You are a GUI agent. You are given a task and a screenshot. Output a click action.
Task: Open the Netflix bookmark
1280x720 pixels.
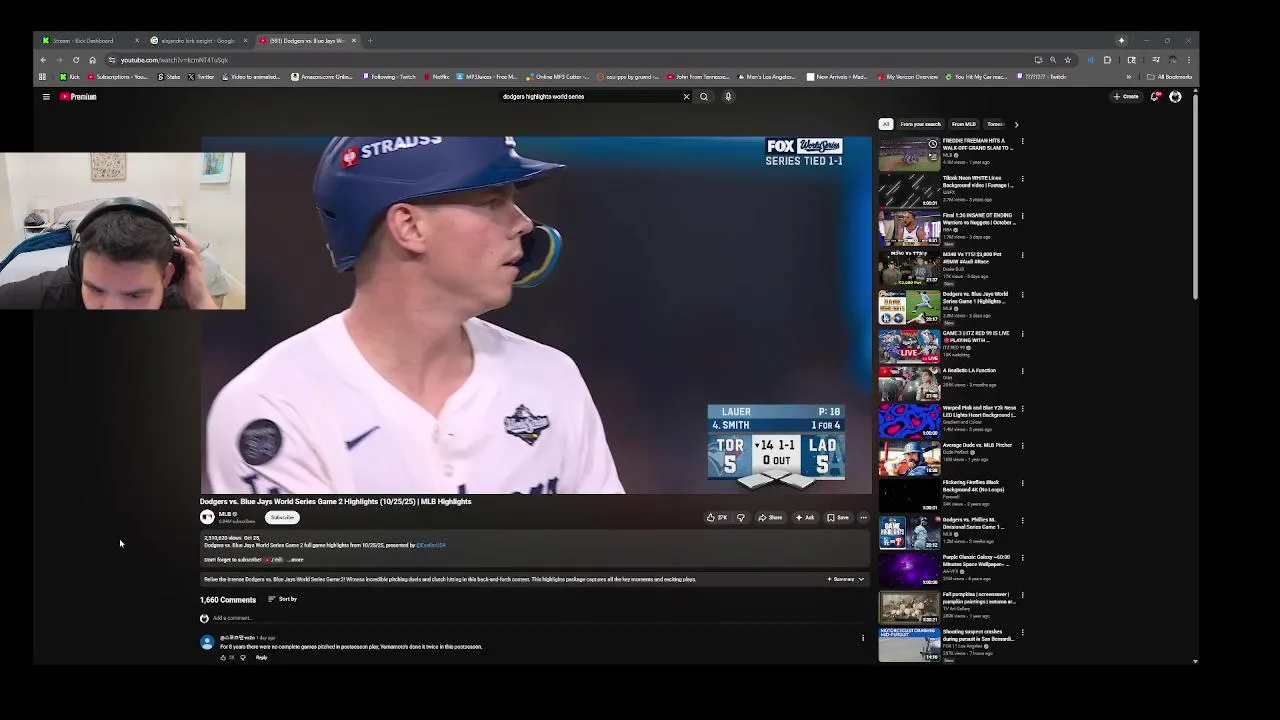point(436,77)
